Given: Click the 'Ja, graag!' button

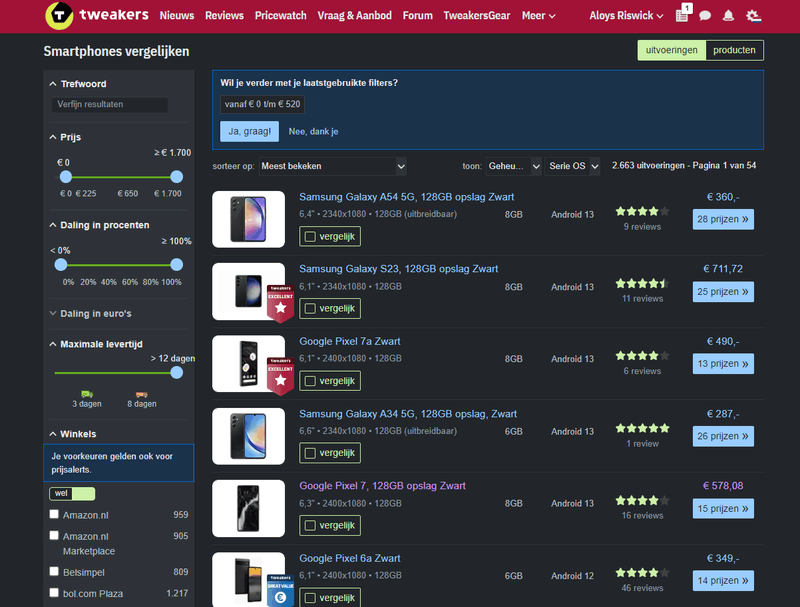Looking at the screenshot, I should [x=249, y=132].
